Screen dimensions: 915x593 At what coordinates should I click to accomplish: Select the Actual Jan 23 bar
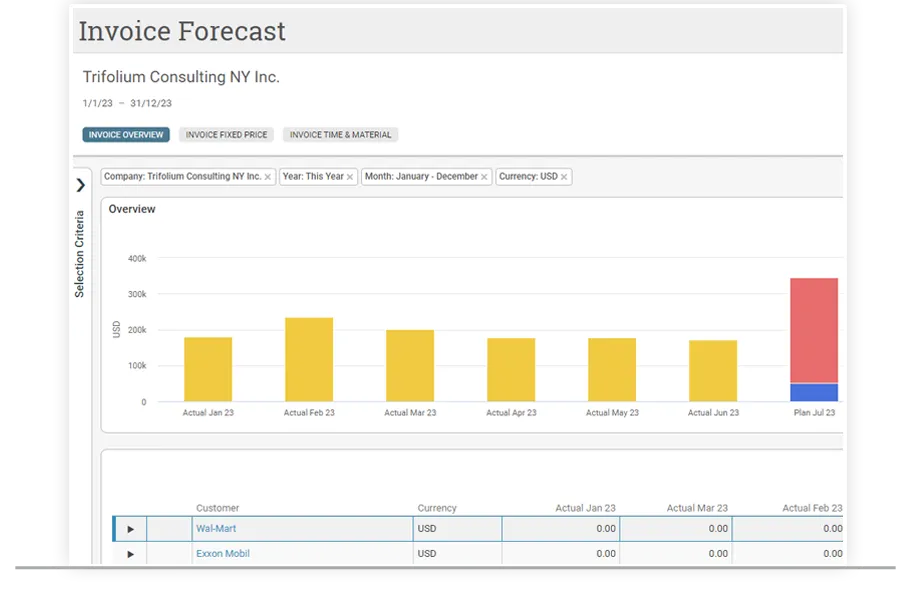[208, 369]
